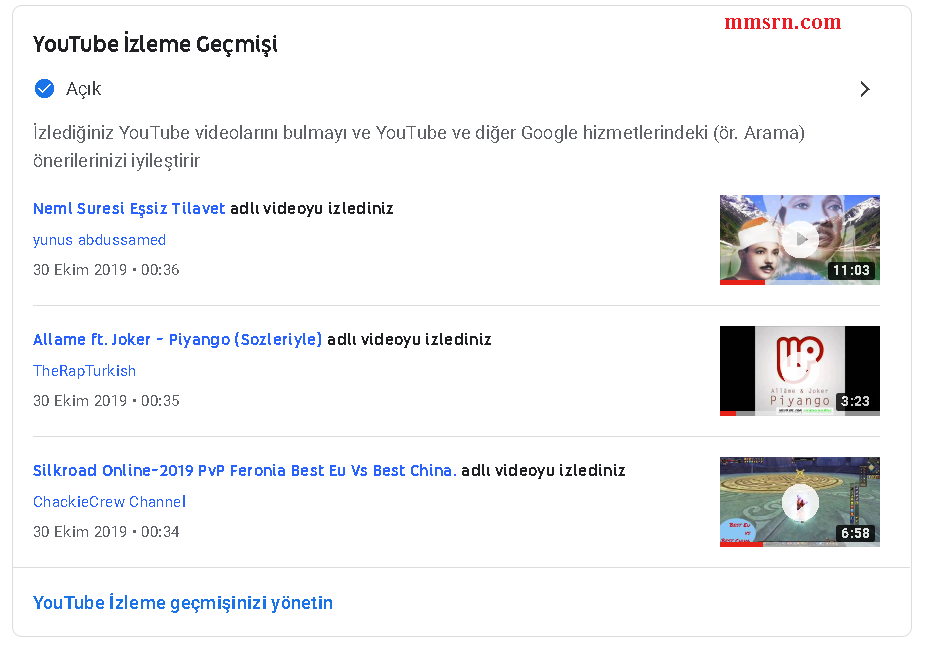Go to TheRapTurkish channel
Screen dimensions: 927x646
pyautogui.click(x=85, y=371)
